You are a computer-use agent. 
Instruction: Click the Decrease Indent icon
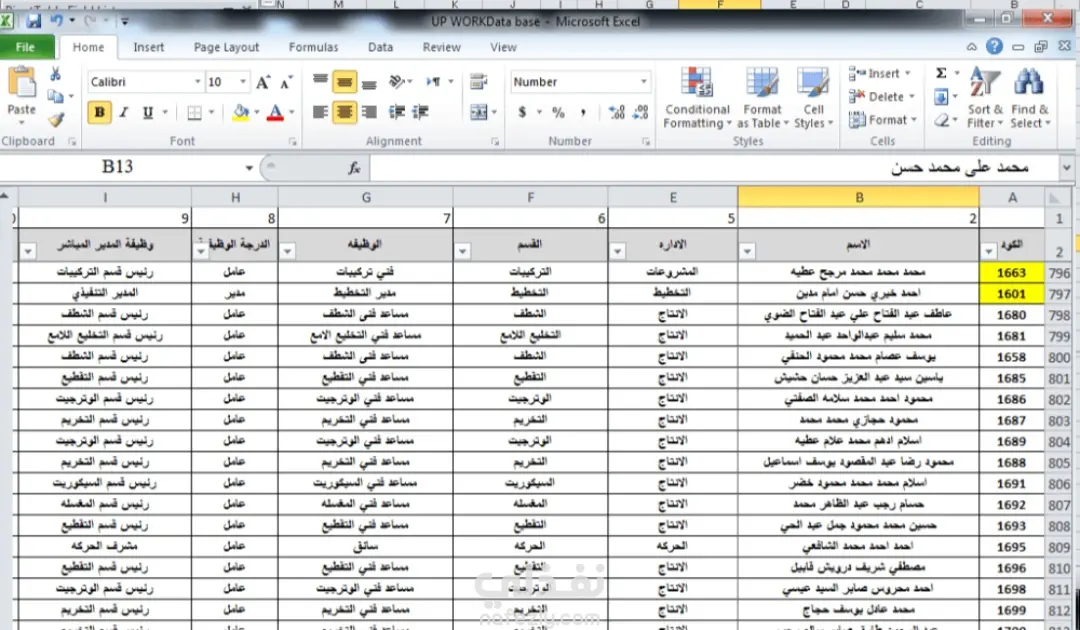point(396,112)
